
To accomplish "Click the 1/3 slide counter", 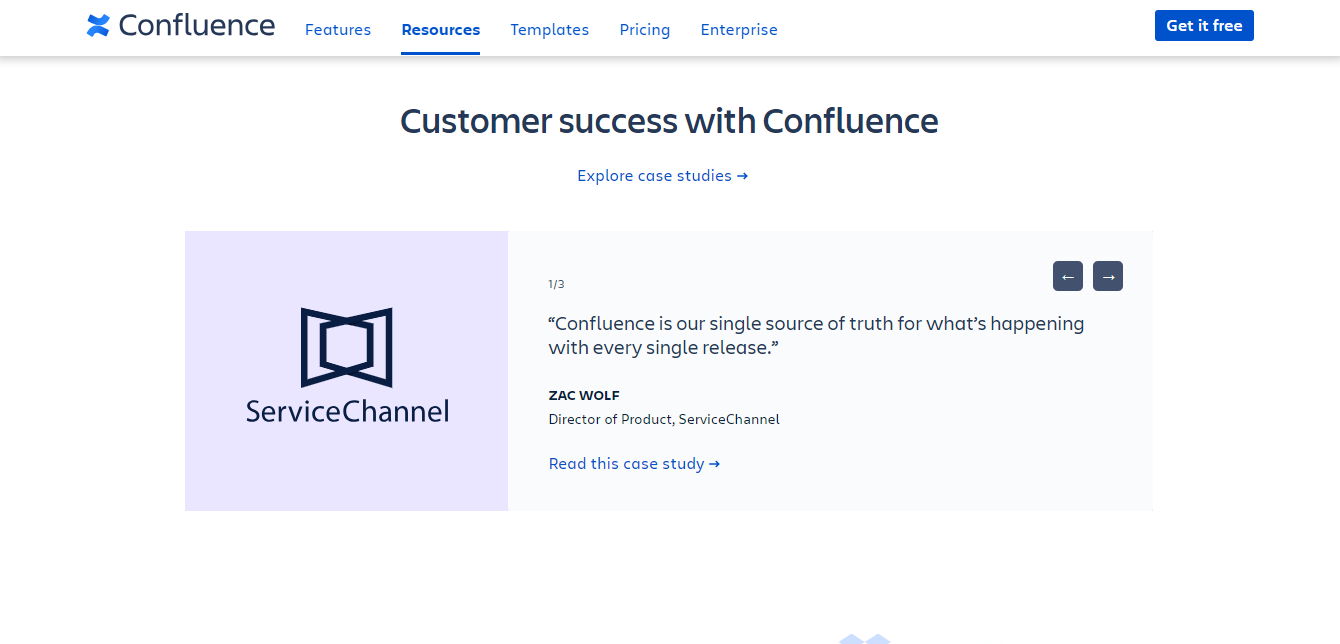I will tap(556, 284).
